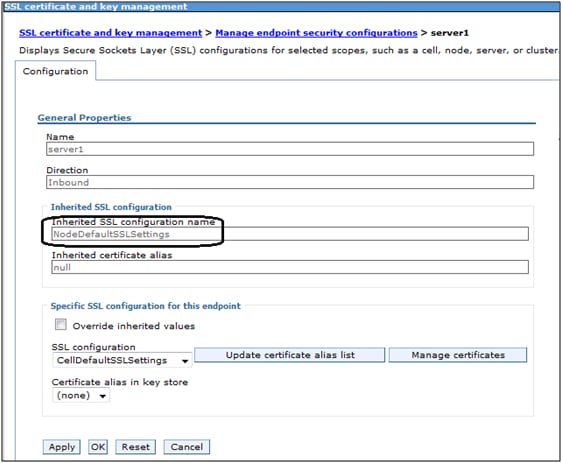Switch to the Configuration tab
The width and height of the screenshot is (563, 463).
click(56, 71)
